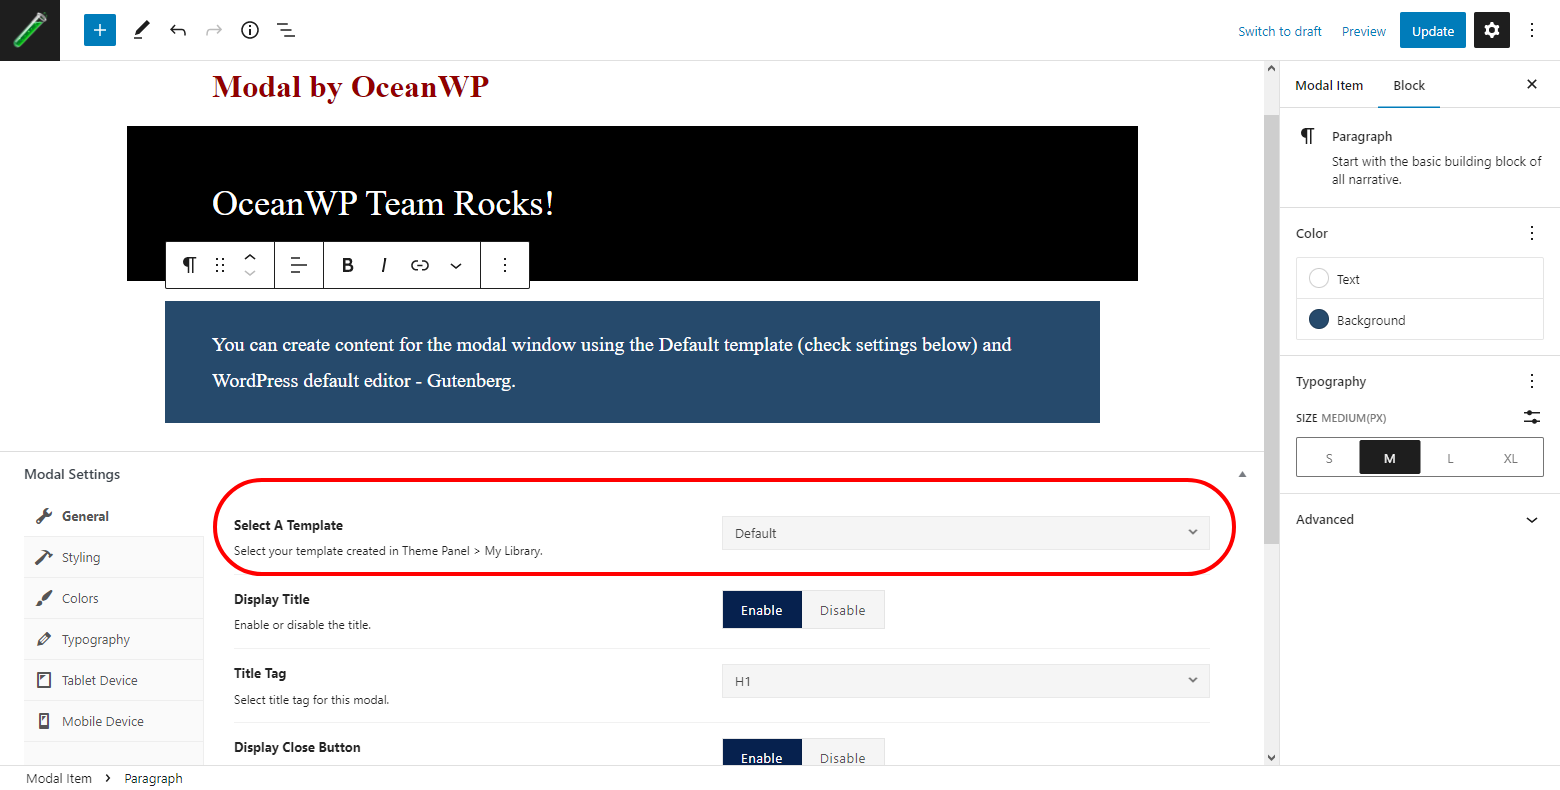Viewport: 1560px width, 790px height.
Task: Collapse the Modal Settings metabox
Action: click(1242, 474)
